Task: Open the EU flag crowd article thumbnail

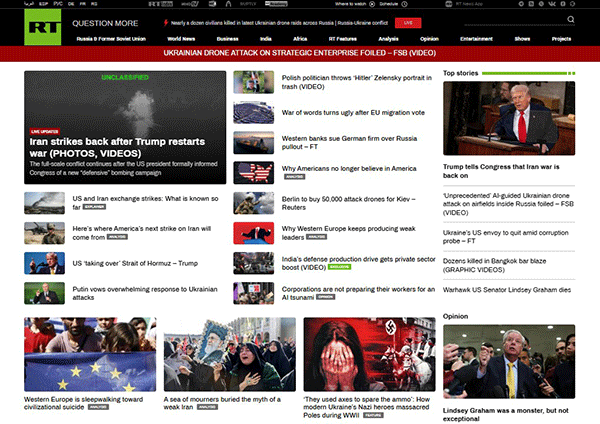Action: point(90,354)
